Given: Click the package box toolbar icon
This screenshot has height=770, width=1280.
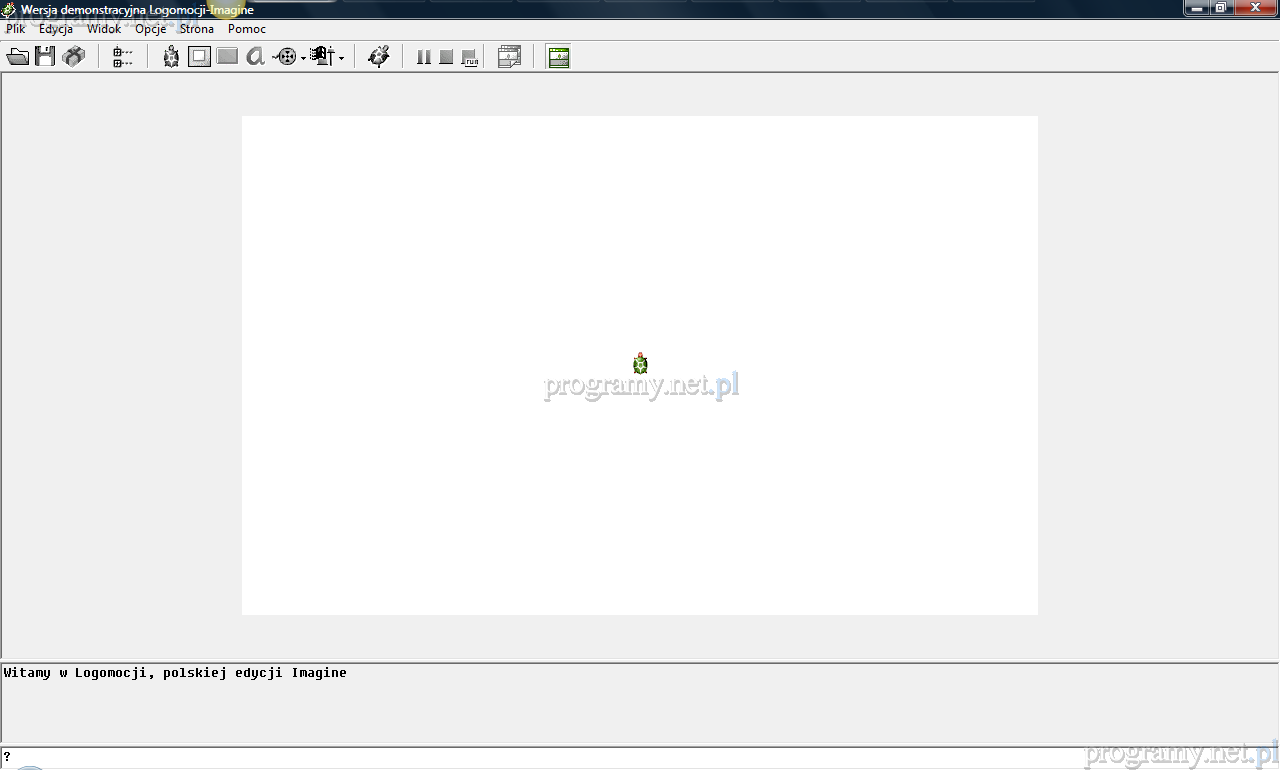Looking at the screenshot, I should pos(73,57).
